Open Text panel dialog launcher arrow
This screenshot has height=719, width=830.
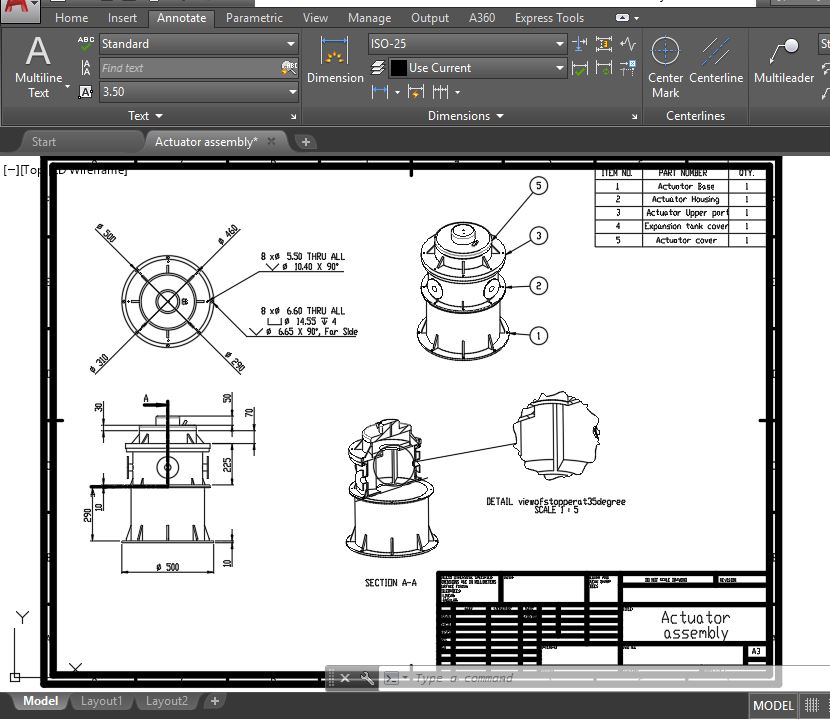[294, 116]
